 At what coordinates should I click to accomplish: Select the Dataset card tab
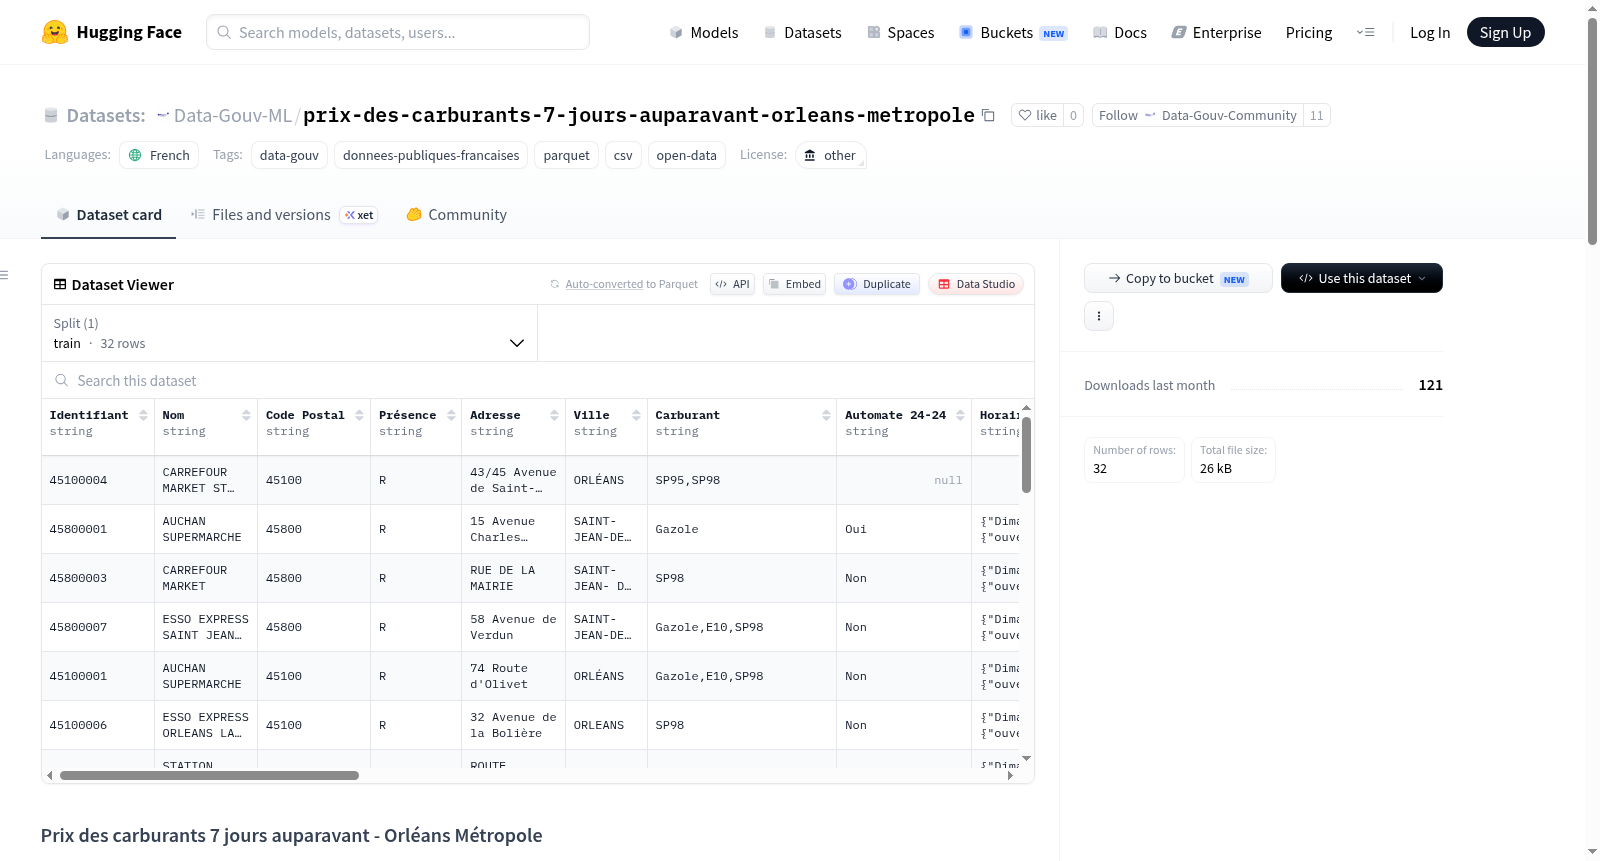coord(109,215)
